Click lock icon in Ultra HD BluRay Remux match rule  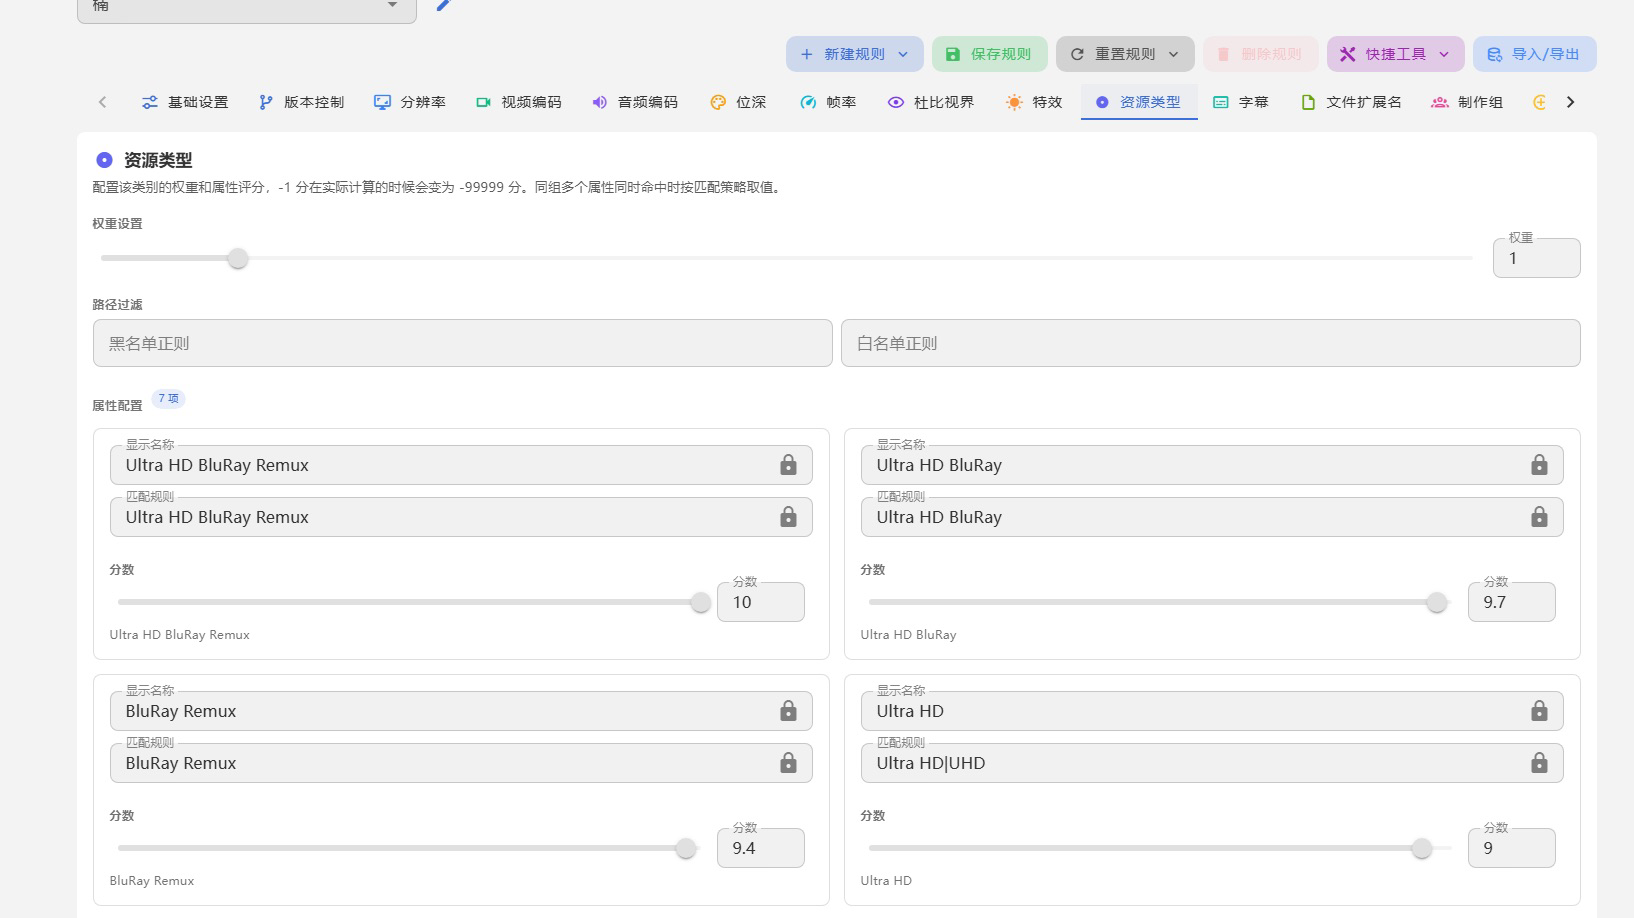click(788, 517)
